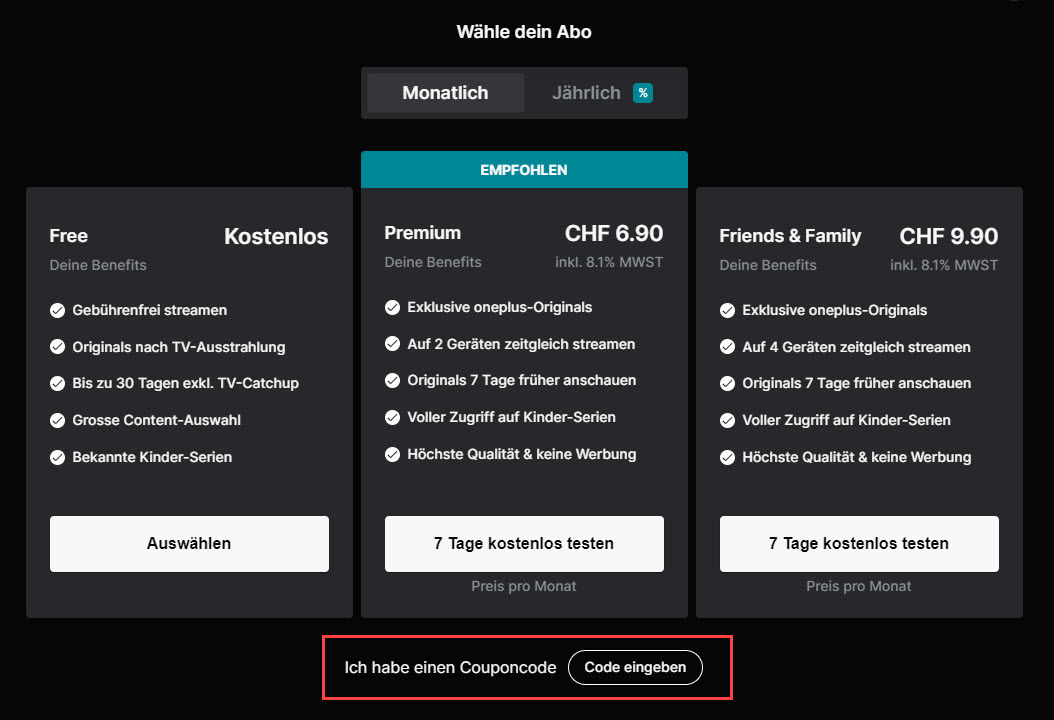
Task: Click the Friends & Family plan title
Action: coord(790,236)
